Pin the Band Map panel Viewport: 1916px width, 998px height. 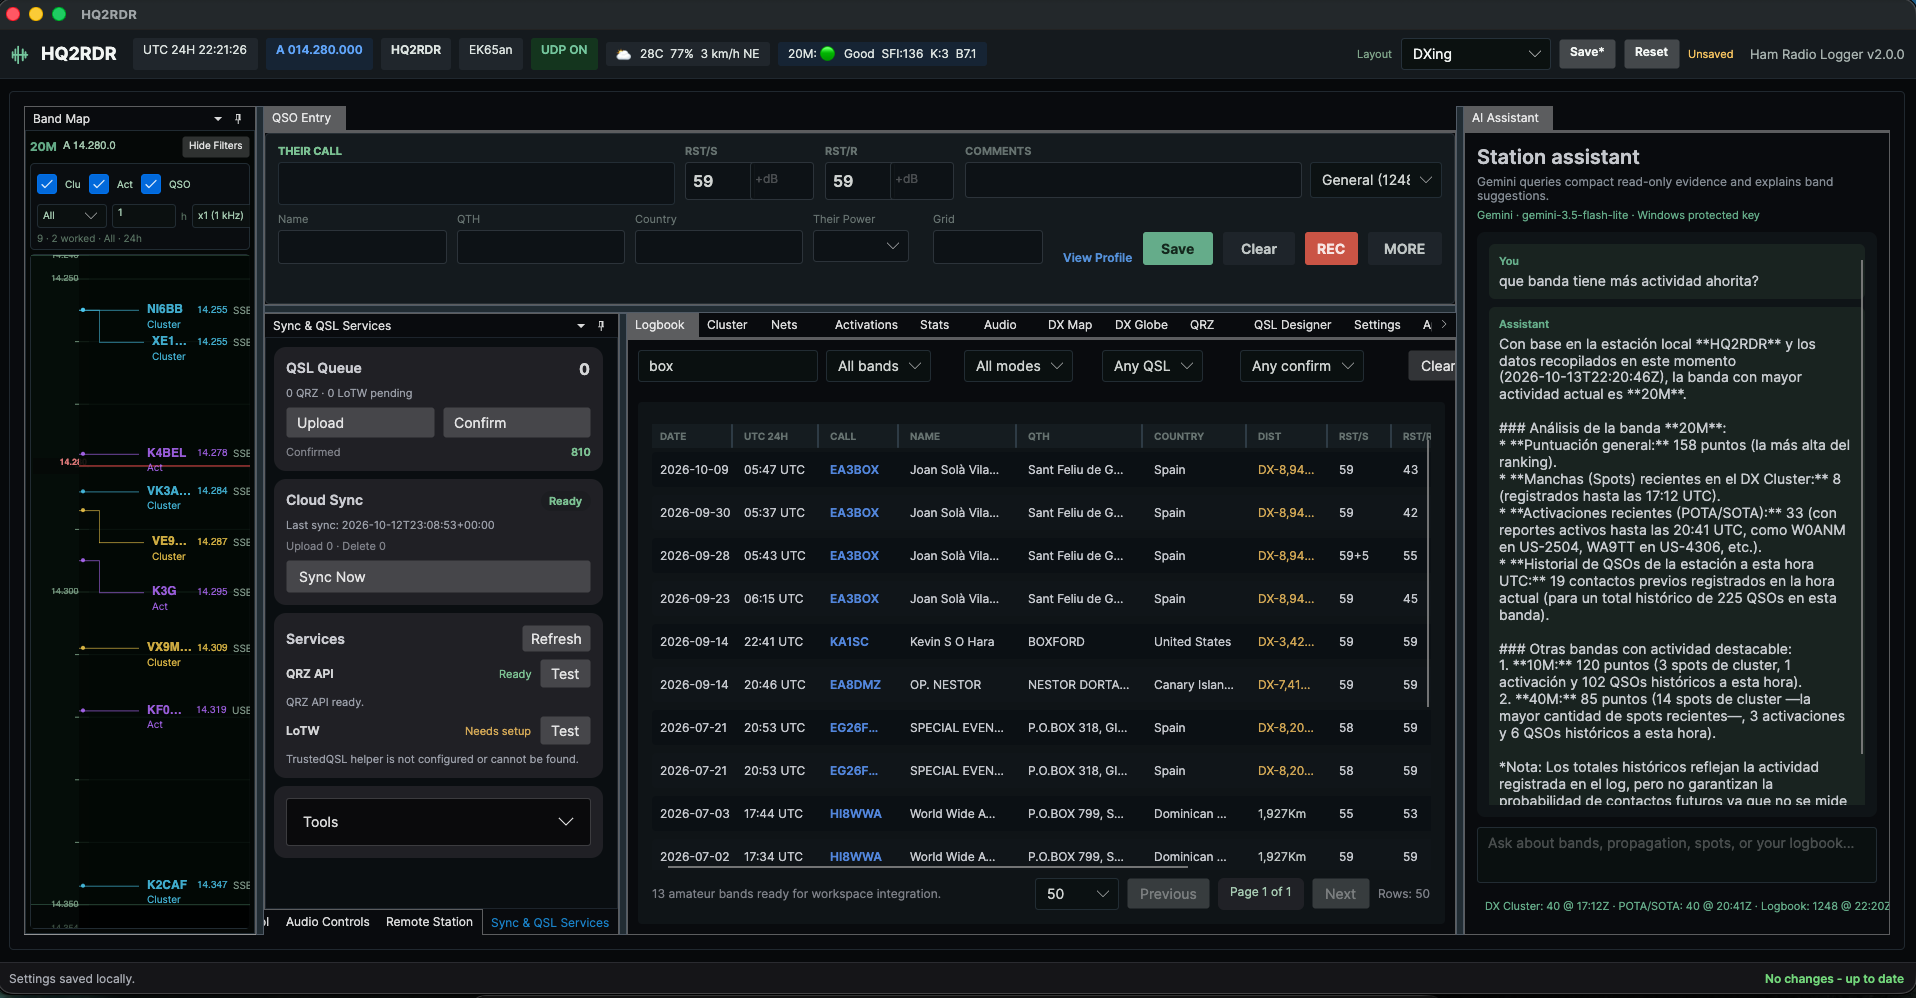pyautogui.click(x=238, y=118)
